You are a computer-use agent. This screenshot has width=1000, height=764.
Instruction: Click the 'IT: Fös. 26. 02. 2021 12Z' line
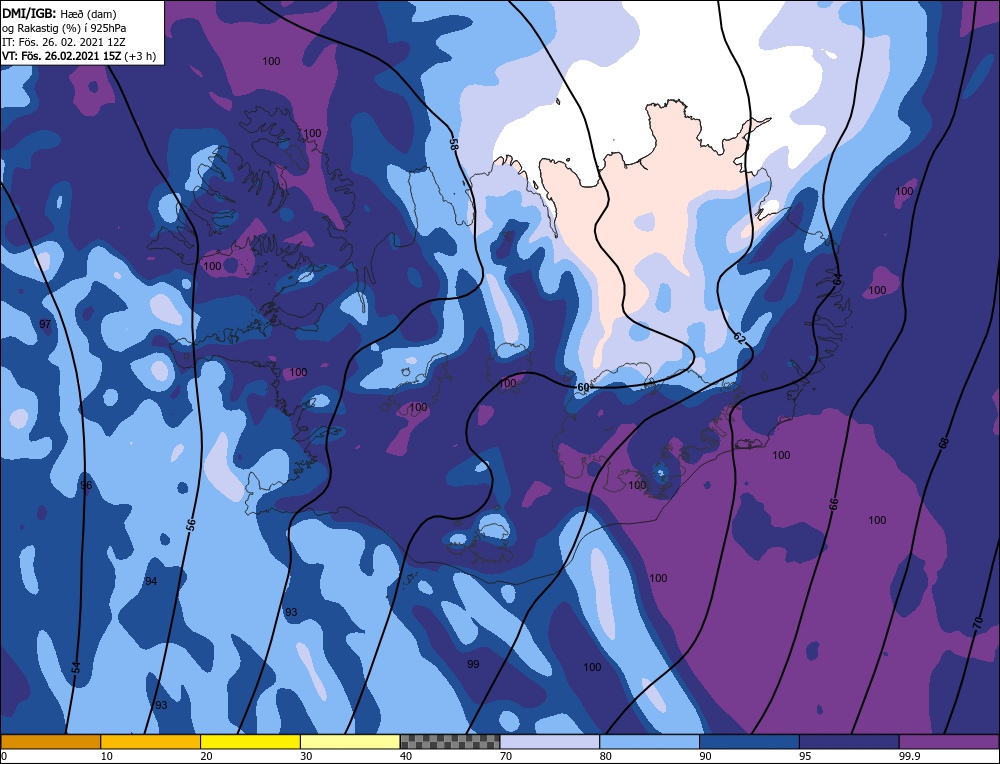coord(64,42)
